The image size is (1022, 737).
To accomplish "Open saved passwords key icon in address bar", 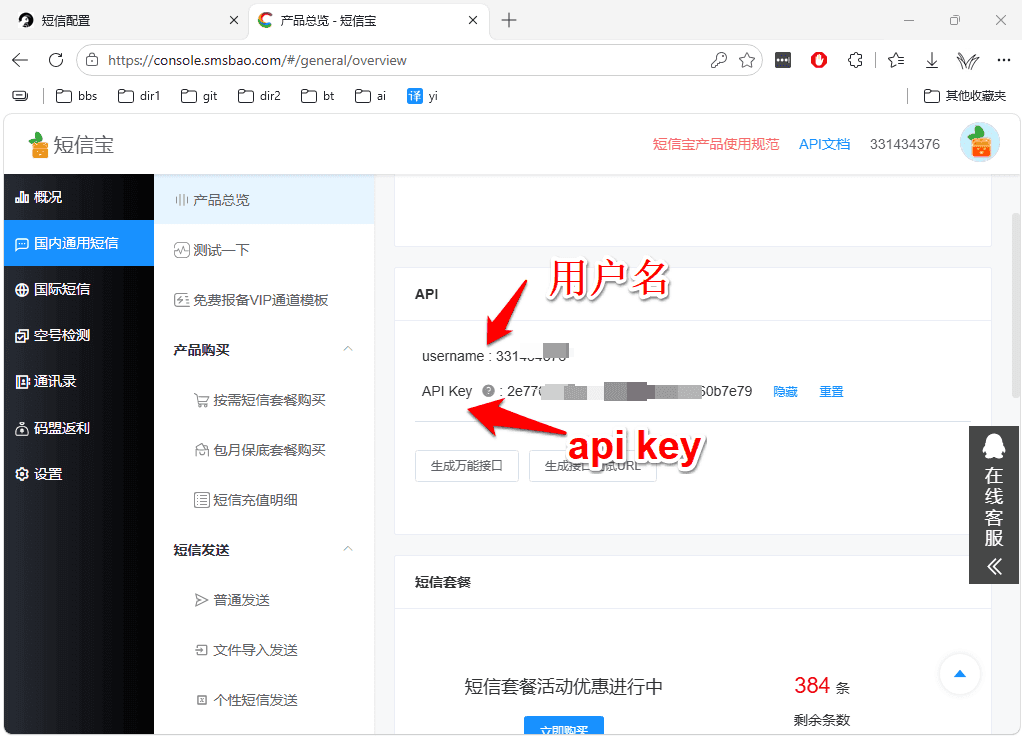I will click(719, 61).
